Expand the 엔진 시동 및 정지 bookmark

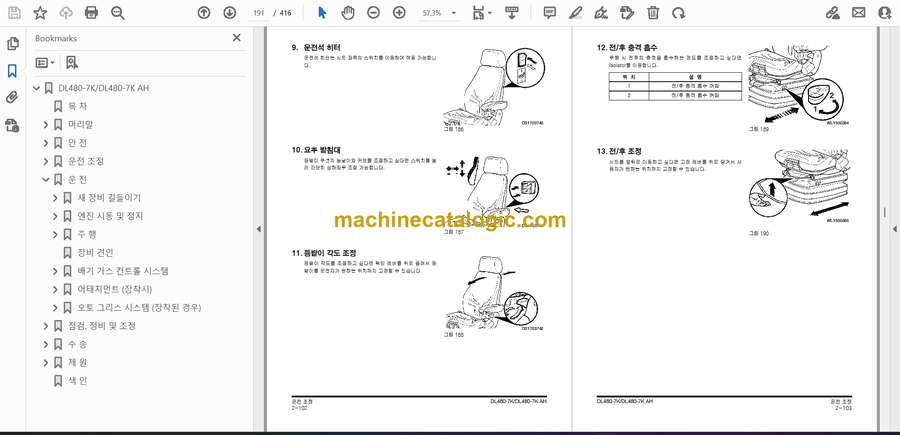click(56, 216)
